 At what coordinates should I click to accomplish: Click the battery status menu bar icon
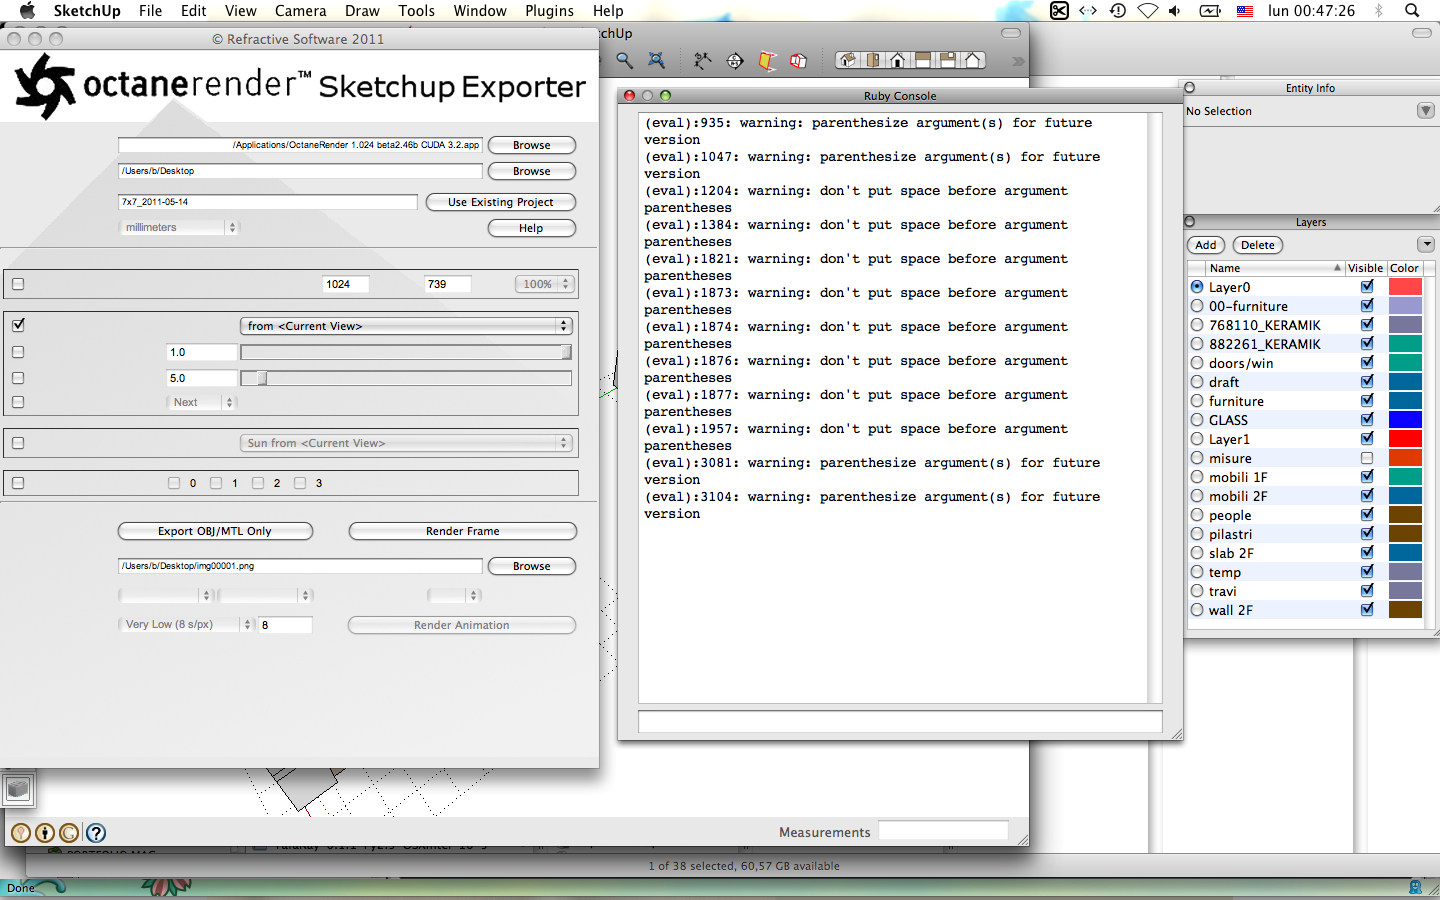click(1210, 10)
